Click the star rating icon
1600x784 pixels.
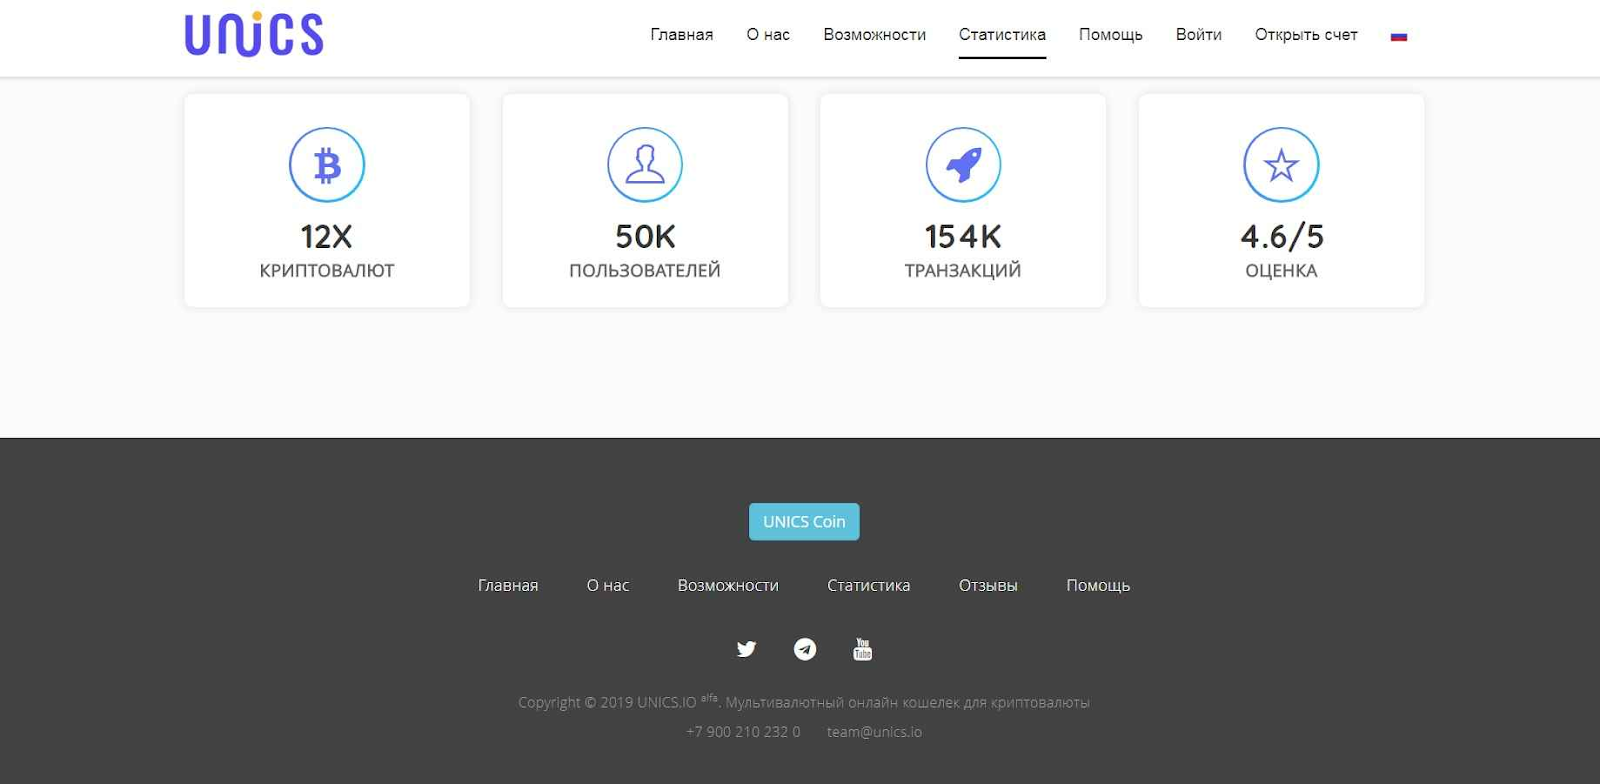1281,165
